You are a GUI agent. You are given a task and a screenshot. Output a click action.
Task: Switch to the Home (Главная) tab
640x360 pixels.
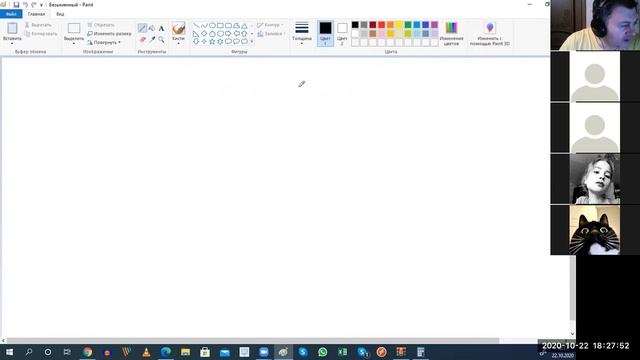pos(36,14)
